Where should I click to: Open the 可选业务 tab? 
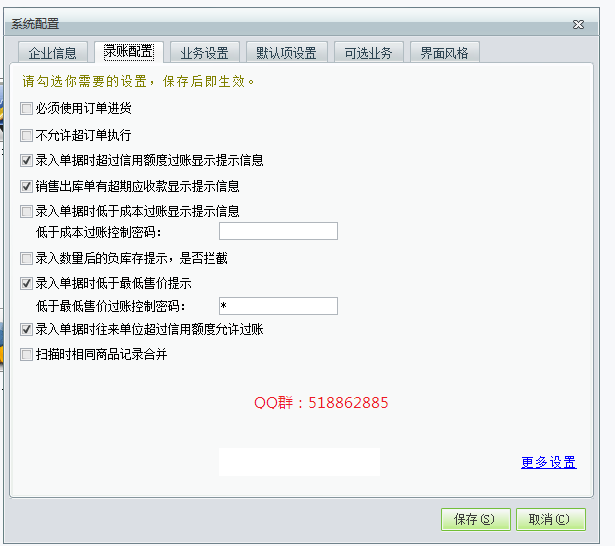pyautogui.click(x=368, y=53)
